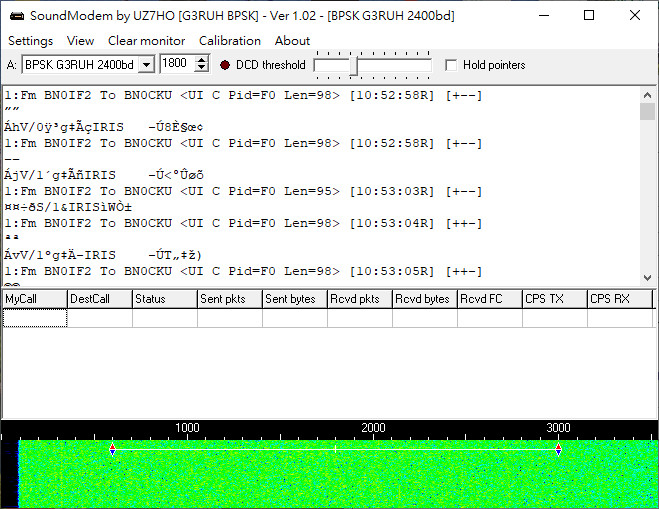Screen dimensions: 659x509
Task: Click the Sent pkts column header
Action: point(230,299)
